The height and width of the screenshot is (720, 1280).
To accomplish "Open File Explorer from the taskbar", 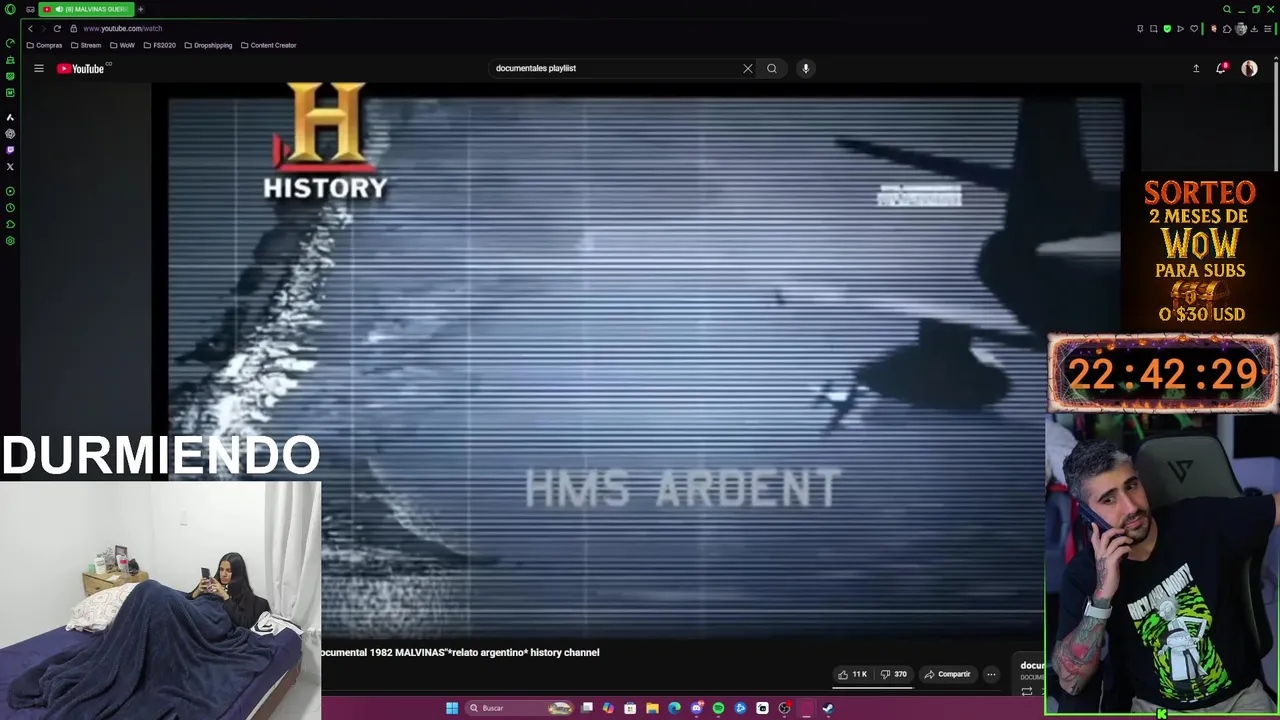I will (652, 708).
